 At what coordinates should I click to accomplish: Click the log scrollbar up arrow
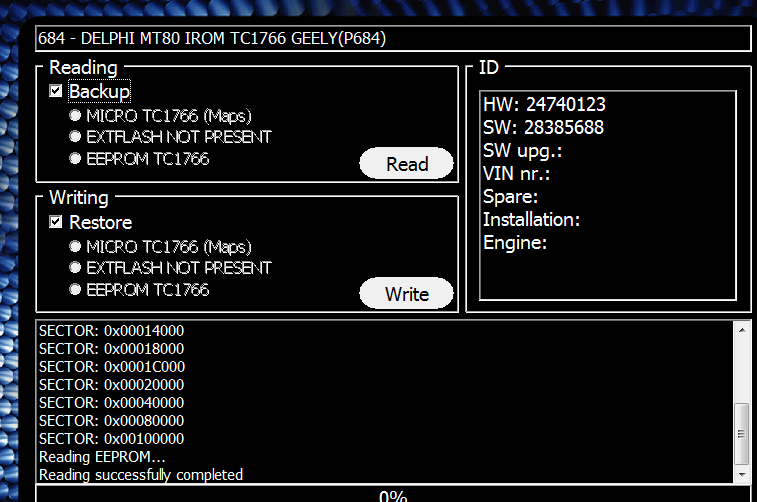coord(742,330)
